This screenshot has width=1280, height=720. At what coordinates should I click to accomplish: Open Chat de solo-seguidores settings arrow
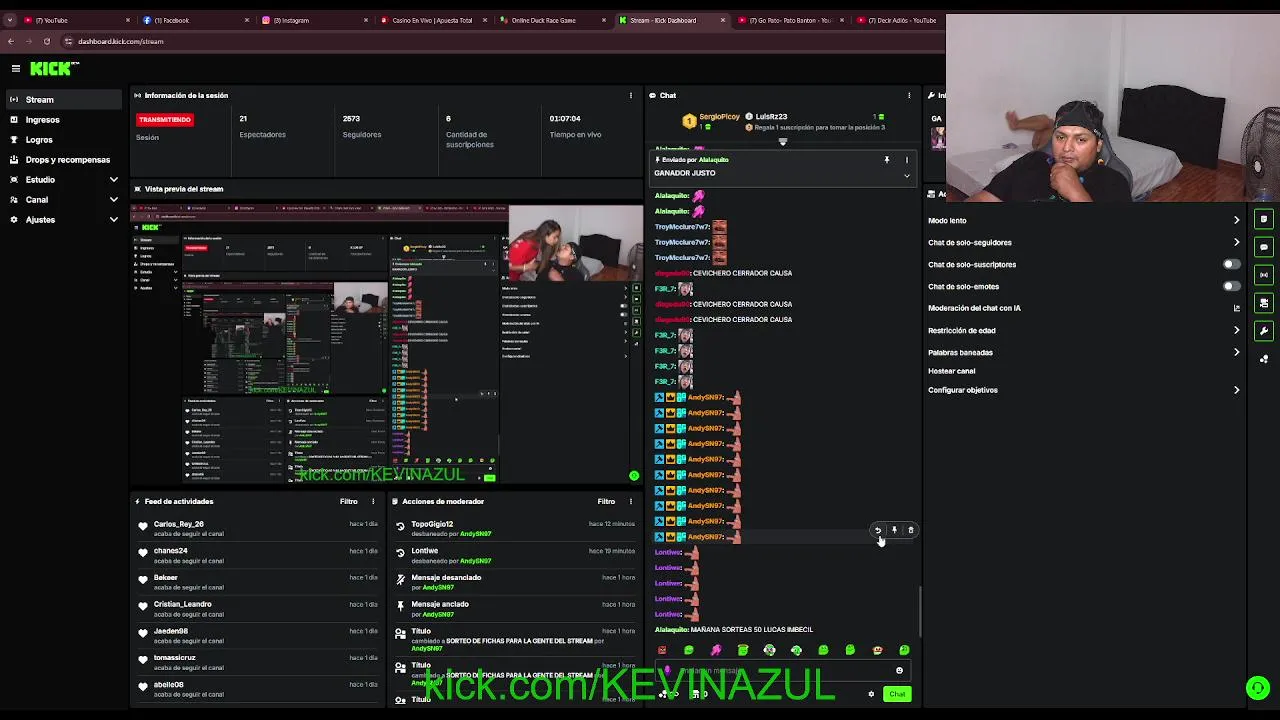tap(1236, 242)
